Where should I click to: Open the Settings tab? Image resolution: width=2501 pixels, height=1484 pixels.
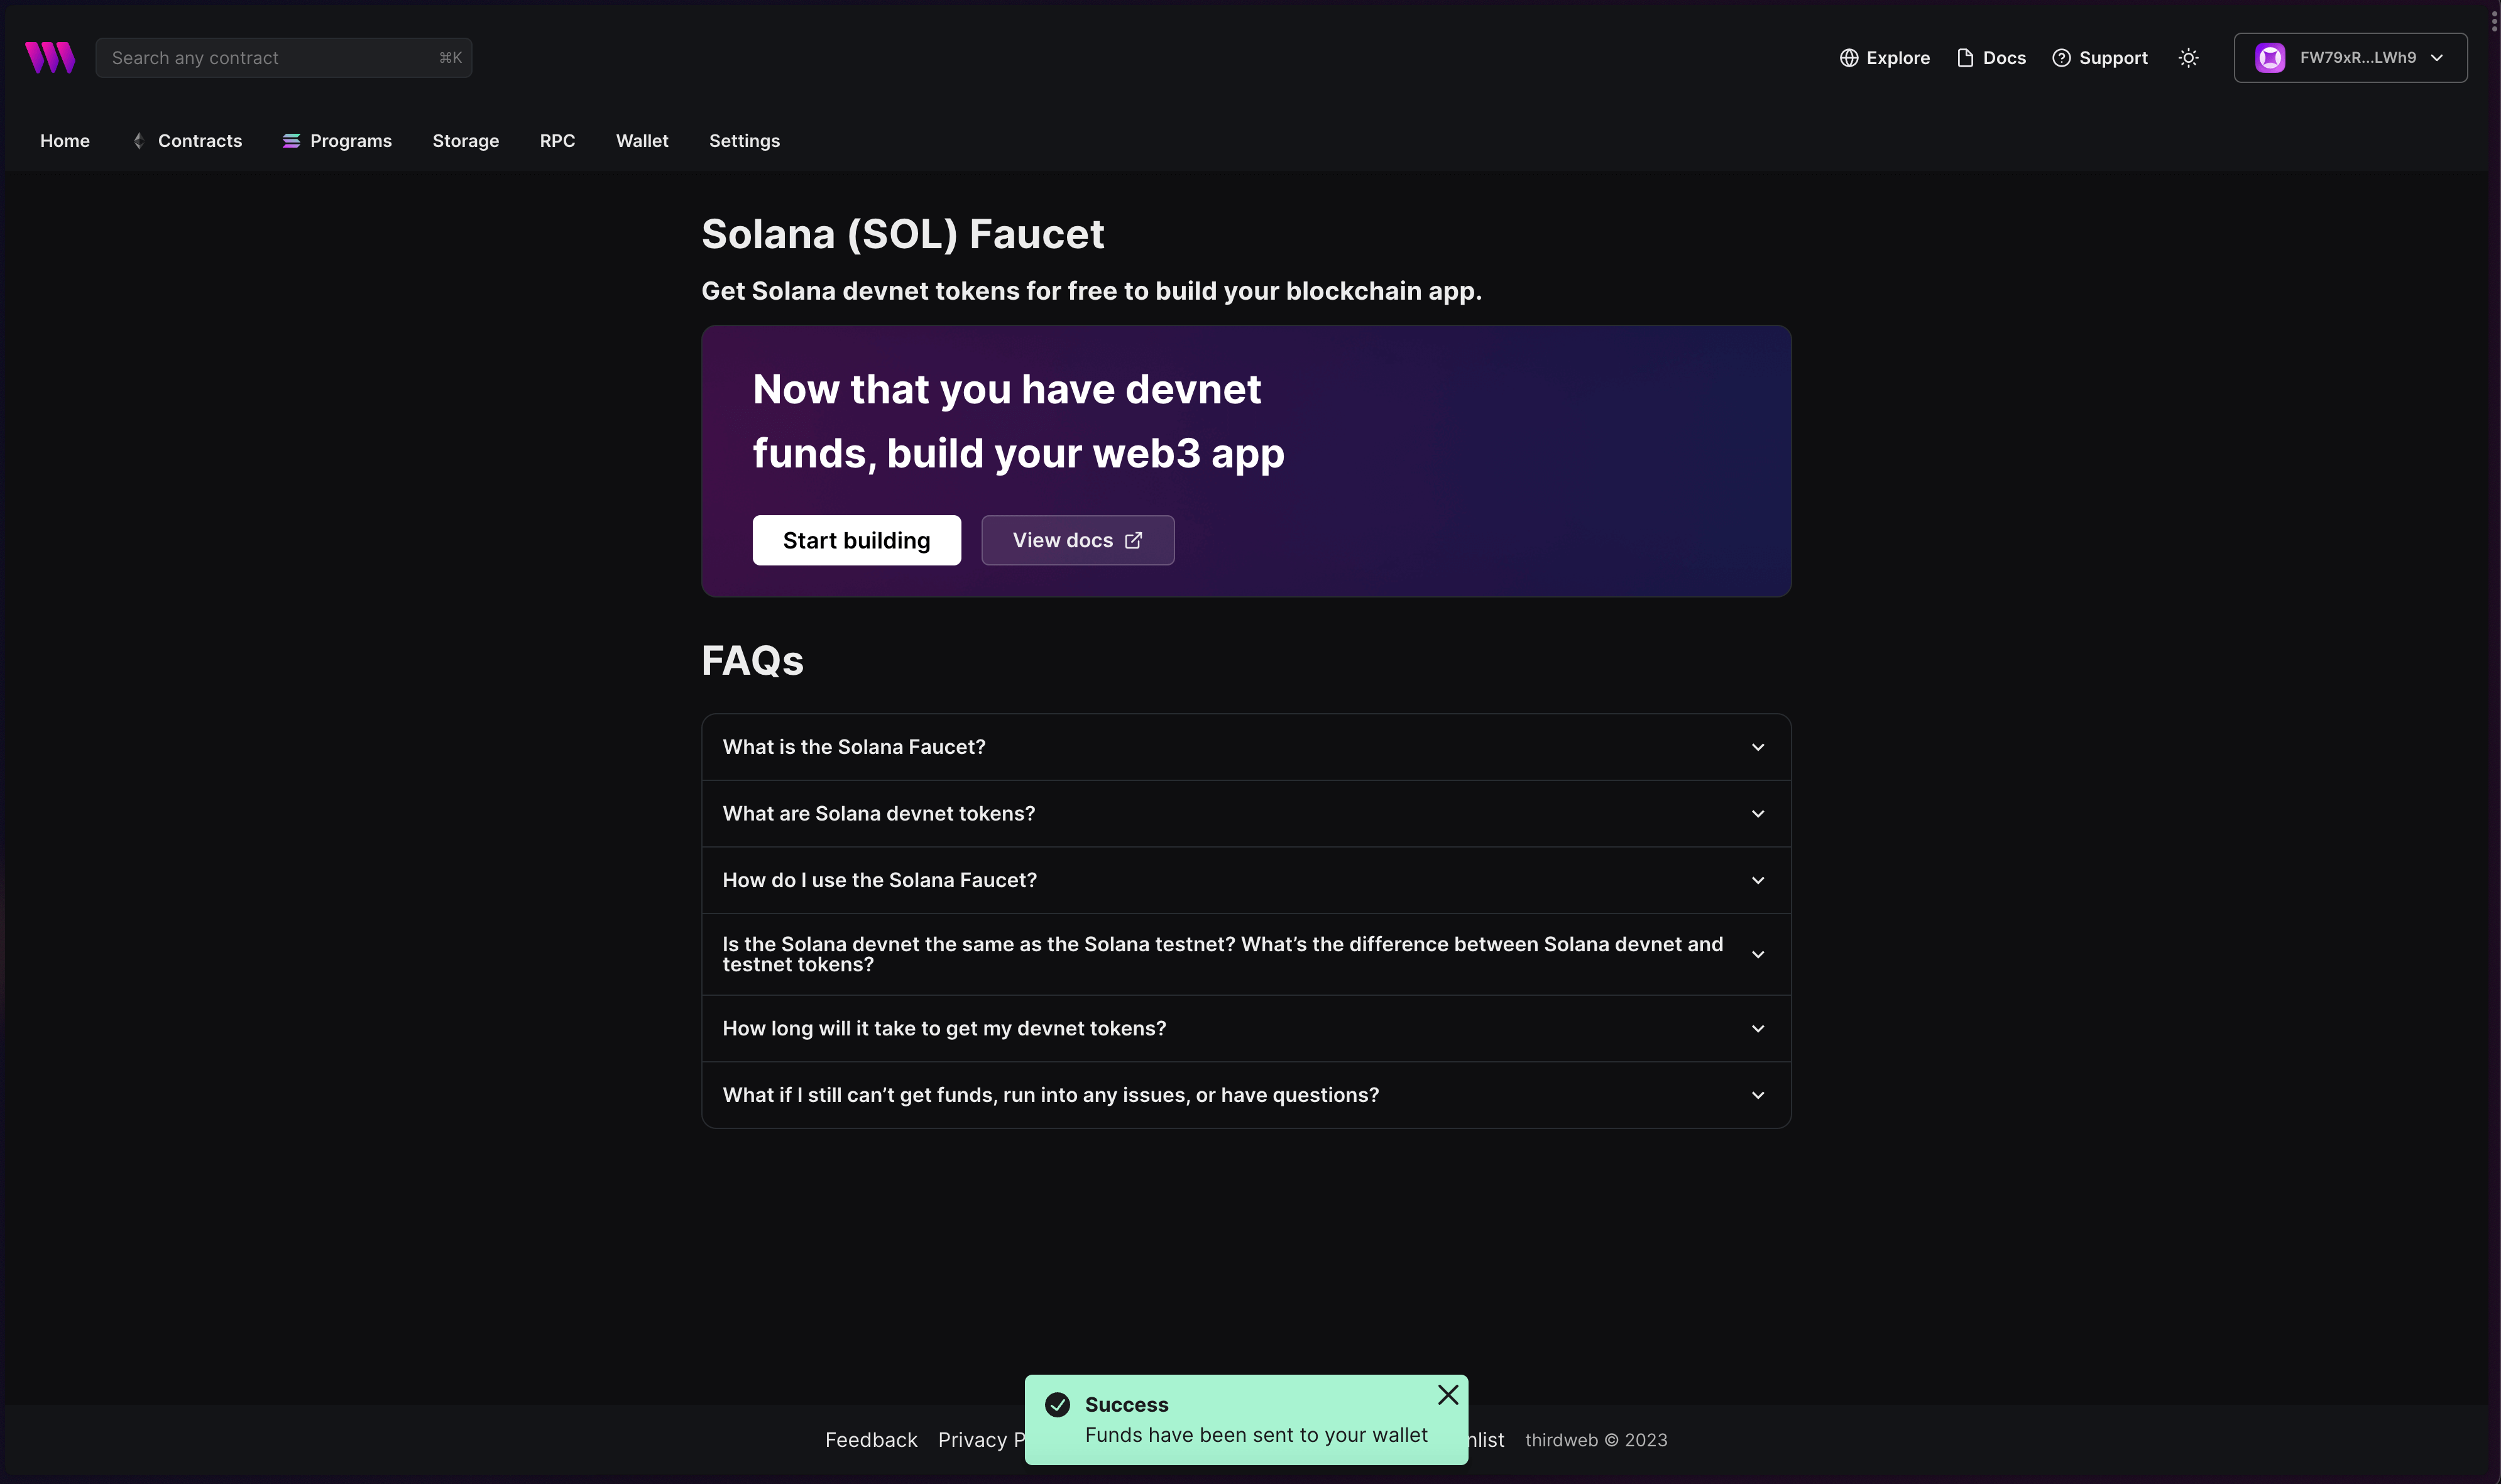(744, 141)
